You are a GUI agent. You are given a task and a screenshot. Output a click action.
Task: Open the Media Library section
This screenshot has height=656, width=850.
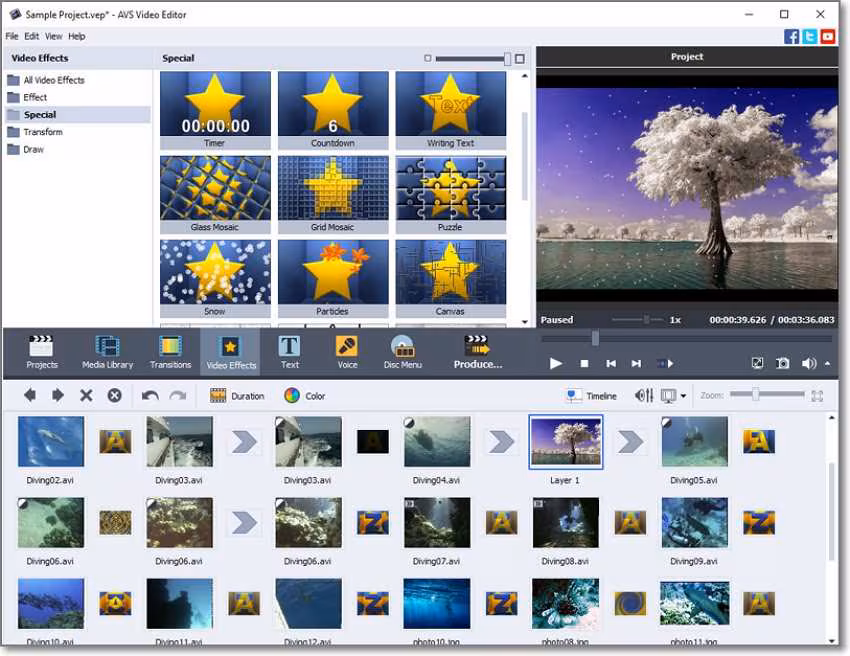(x=107, y=351)
